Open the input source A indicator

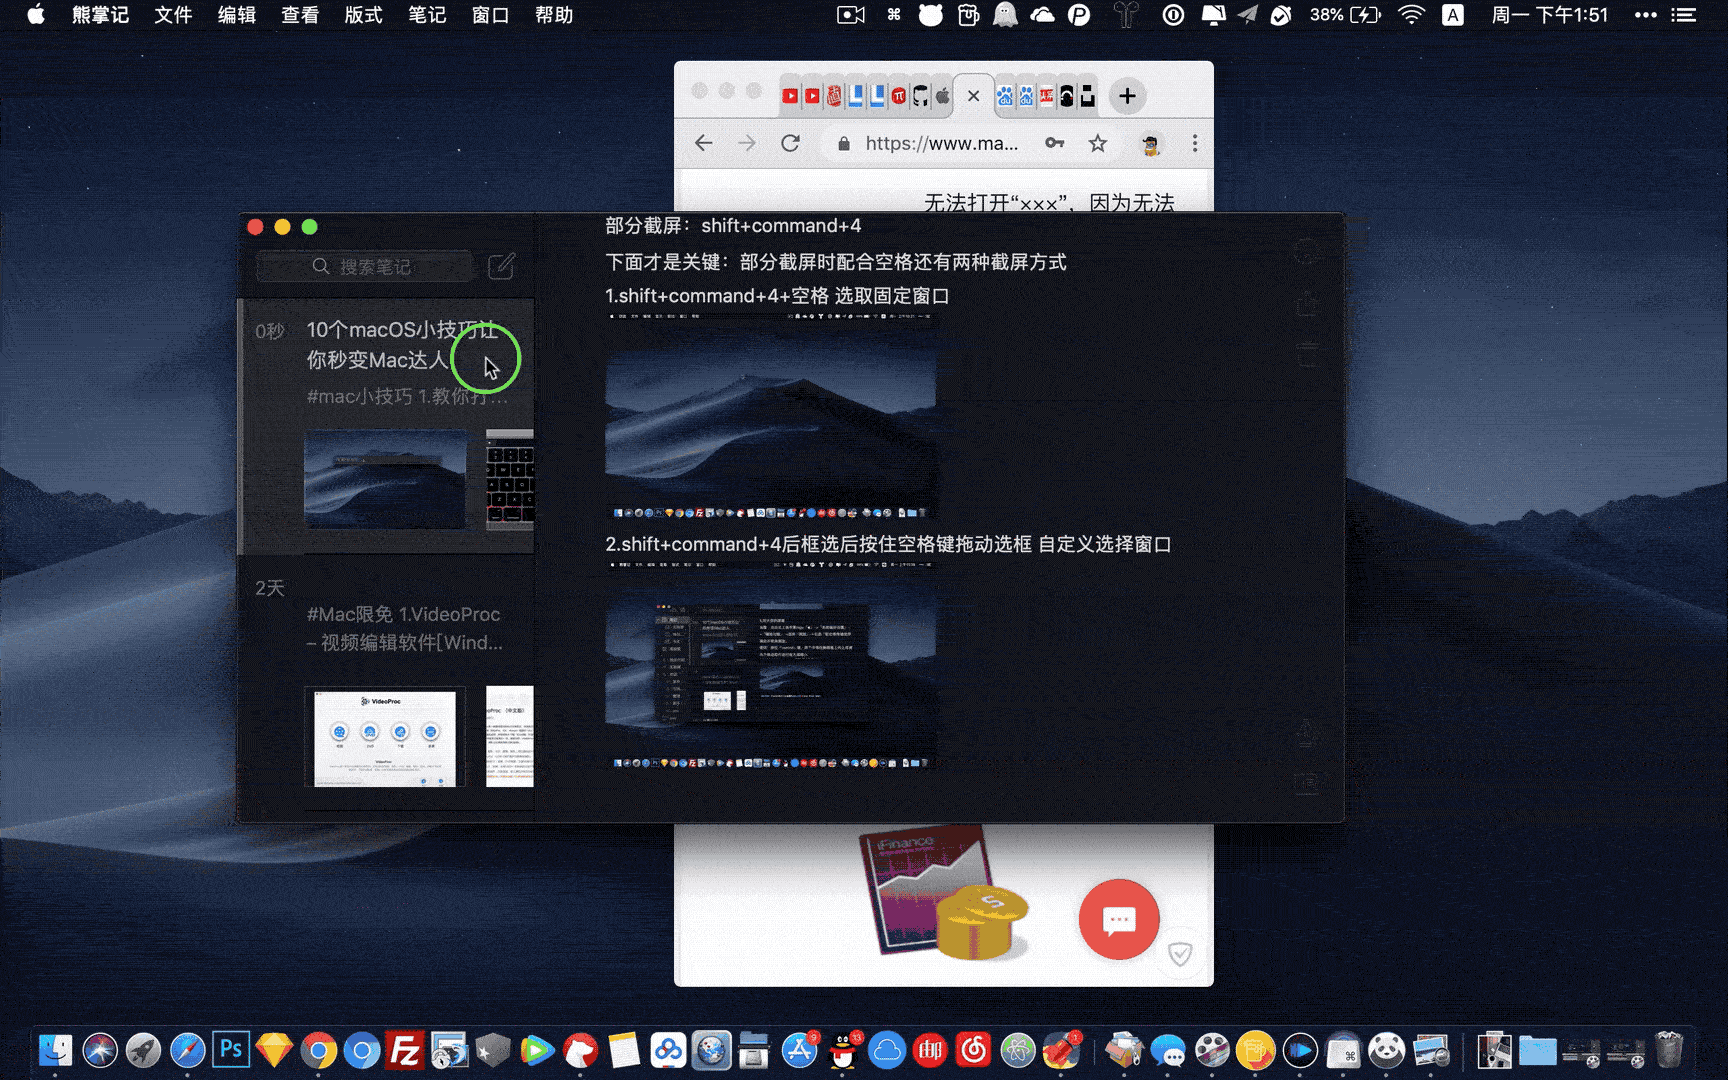click(x=1453, y=15)
